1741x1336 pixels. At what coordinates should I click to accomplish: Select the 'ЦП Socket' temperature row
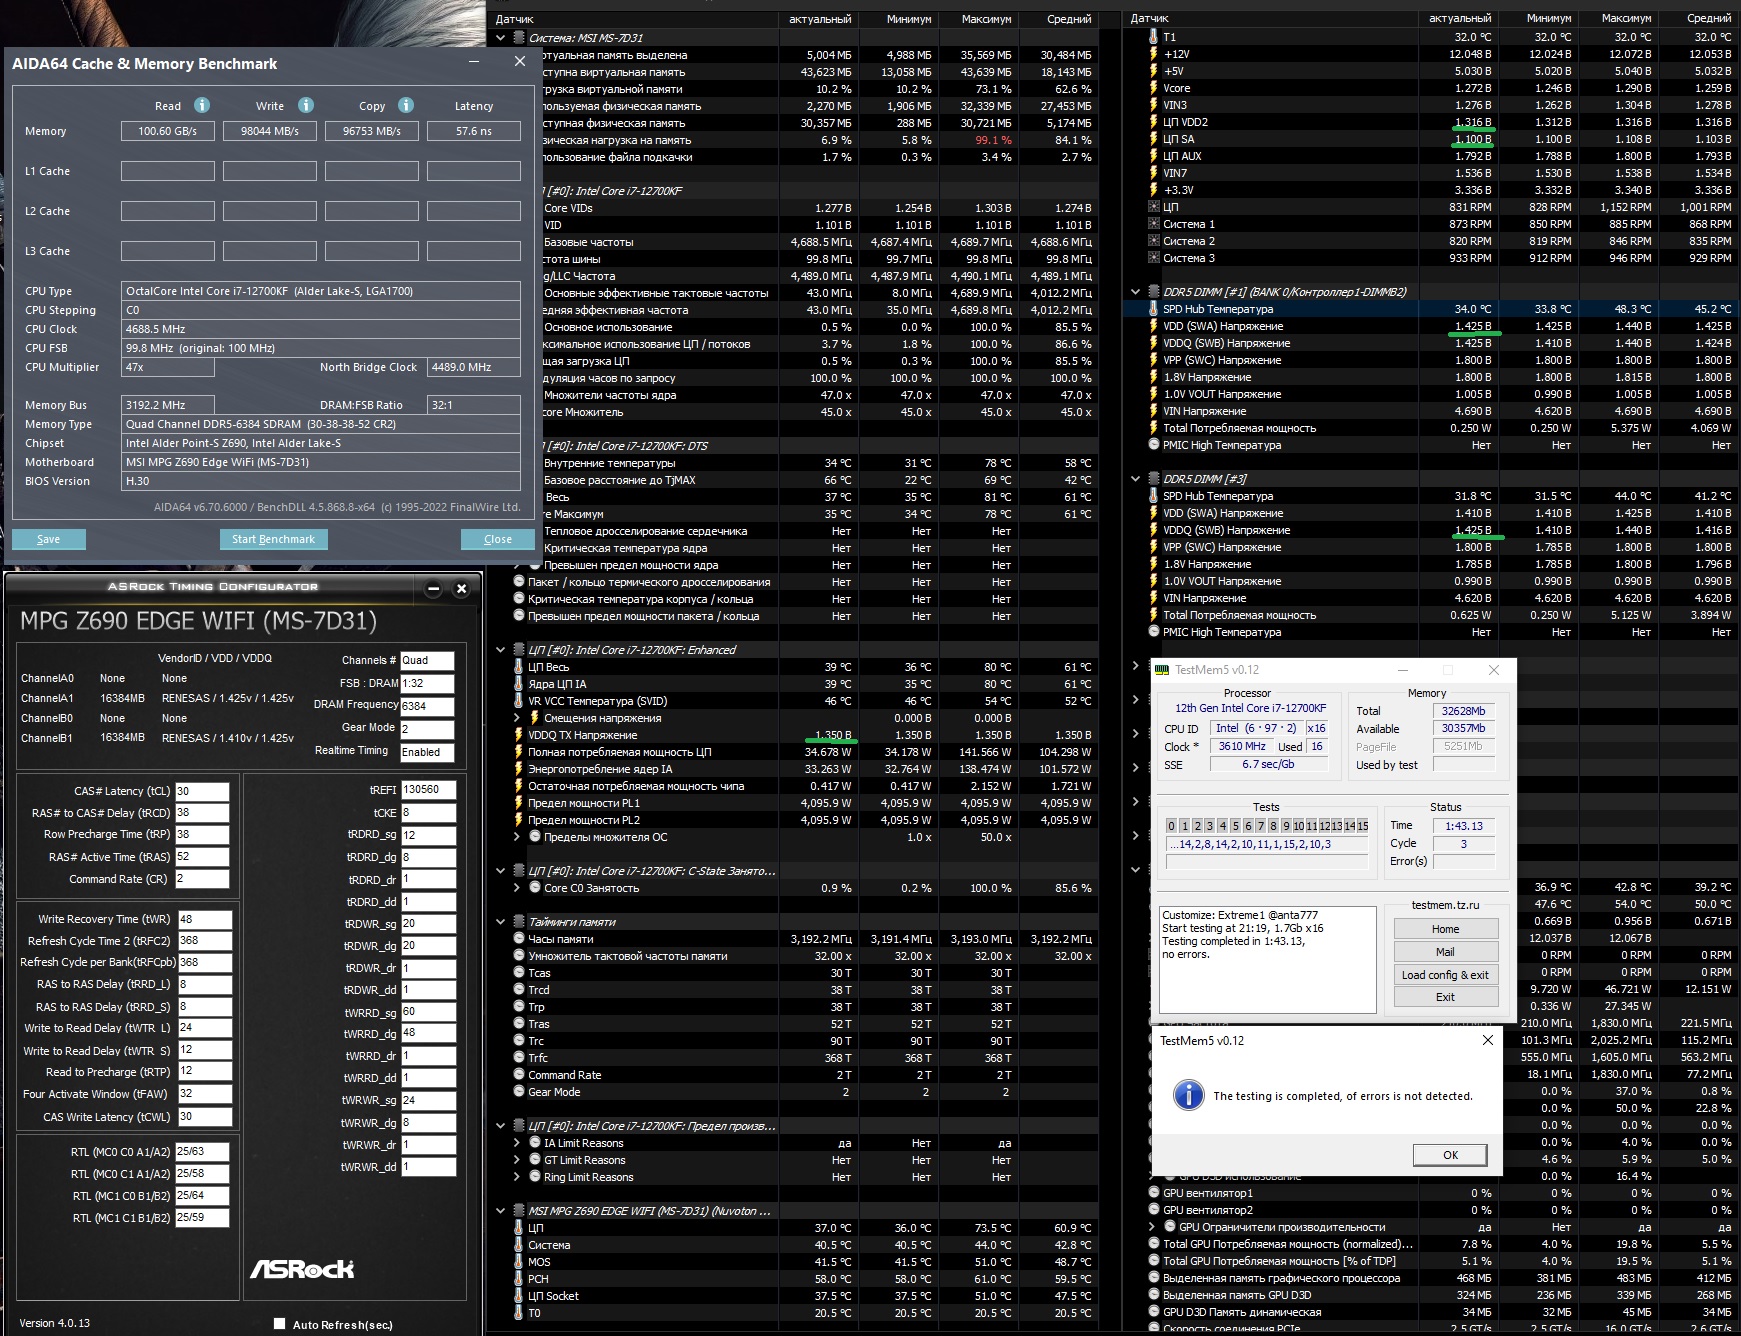804,1296
